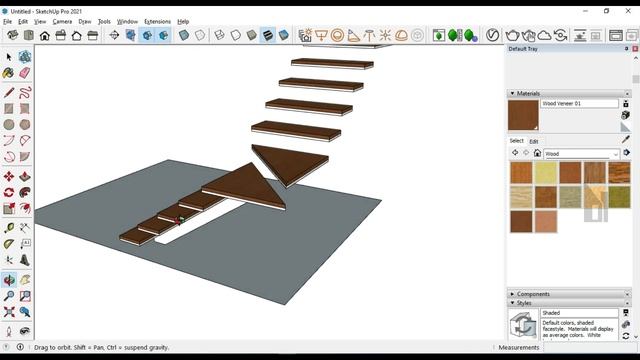The height and width of the screenshot is (360, 640).
Task: Activate the Push/Pull tool
Action: point(25,176)
